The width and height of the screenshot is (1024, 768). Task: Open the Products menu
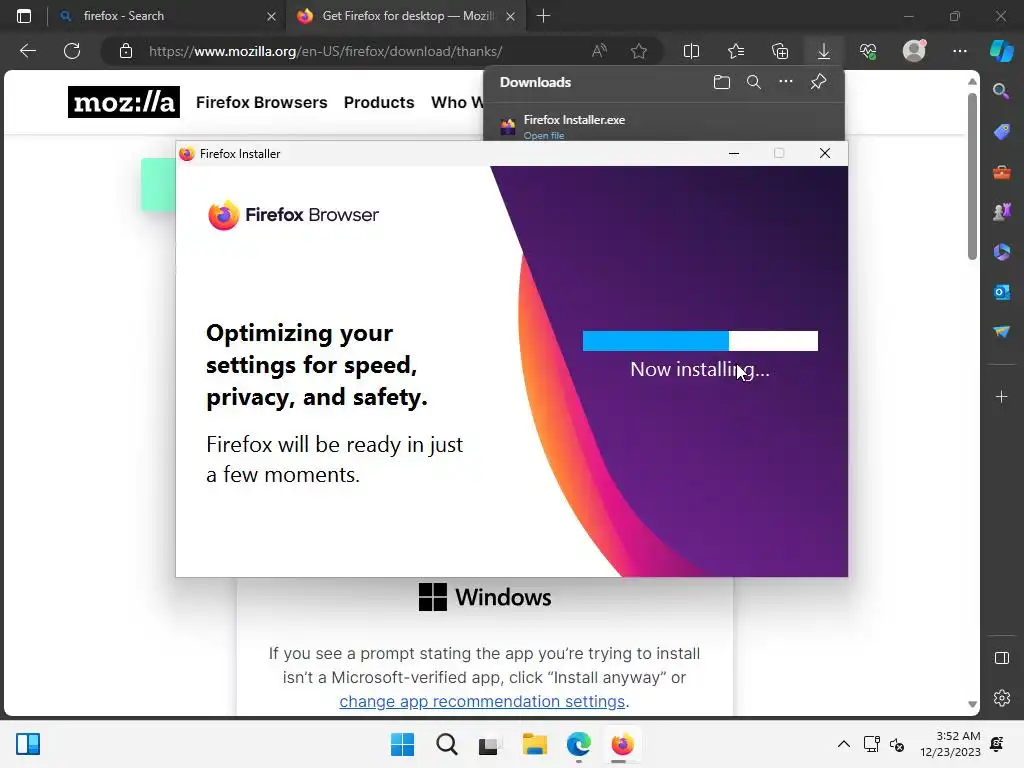(379, 103)
